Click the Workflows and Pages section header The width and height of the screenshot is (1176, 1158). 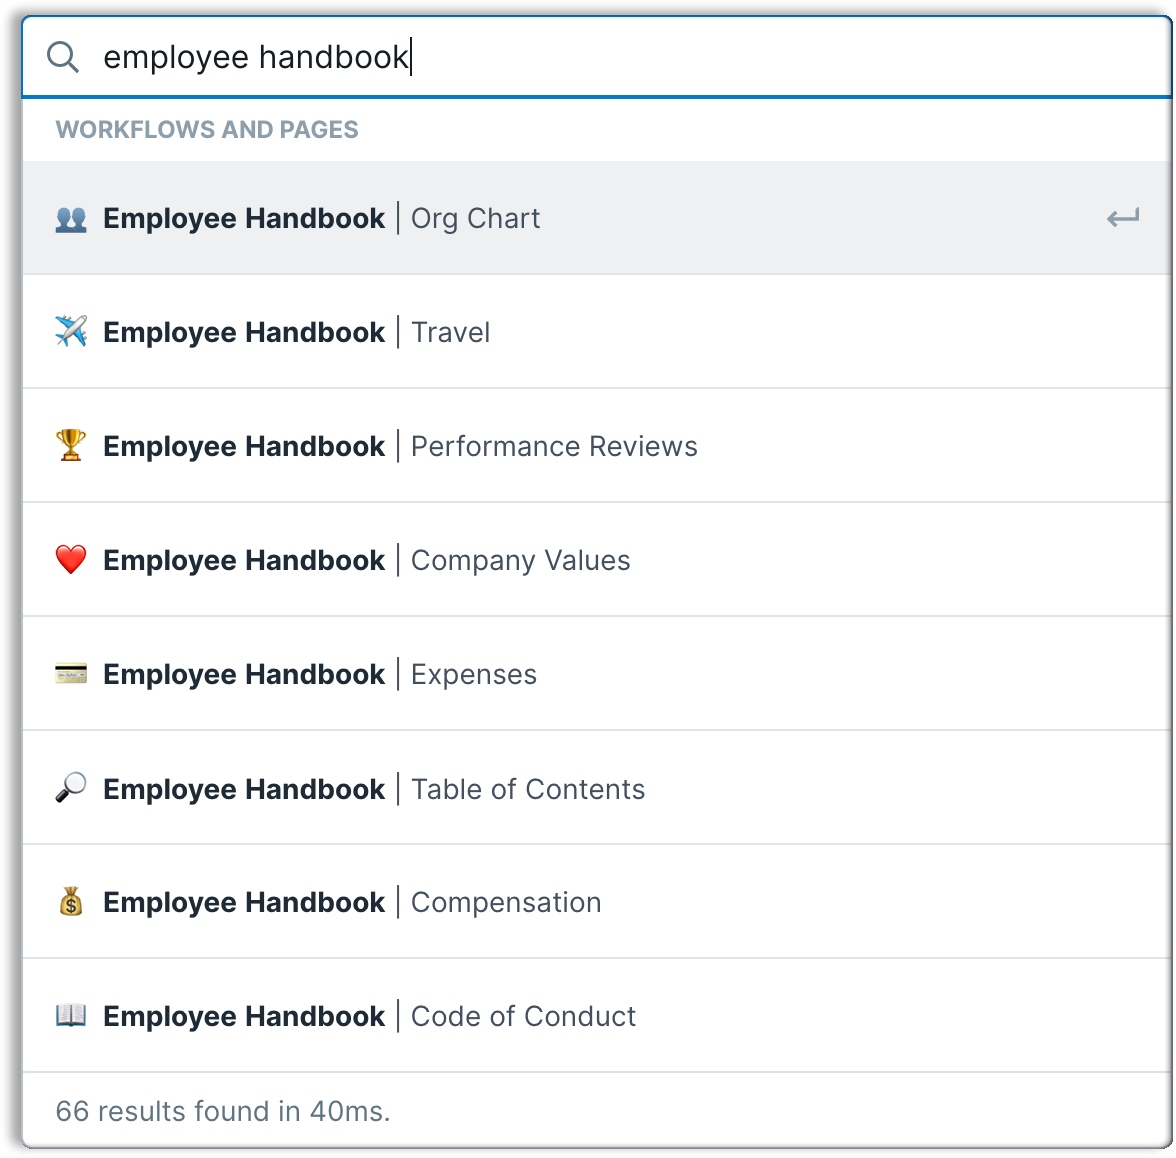207,130
